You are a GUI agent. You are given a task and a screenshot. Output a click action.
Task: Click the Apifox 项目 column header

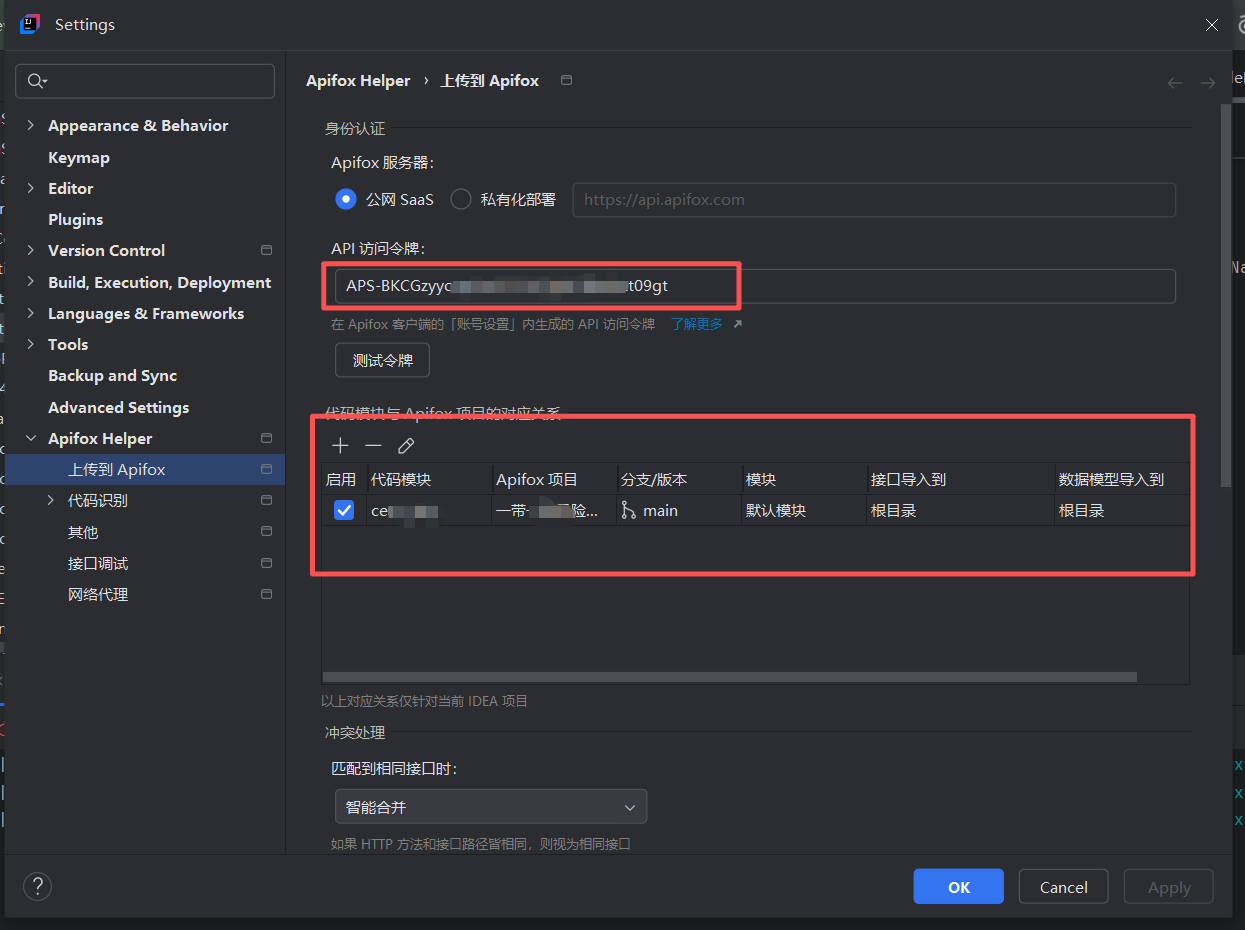pos(554,479)
